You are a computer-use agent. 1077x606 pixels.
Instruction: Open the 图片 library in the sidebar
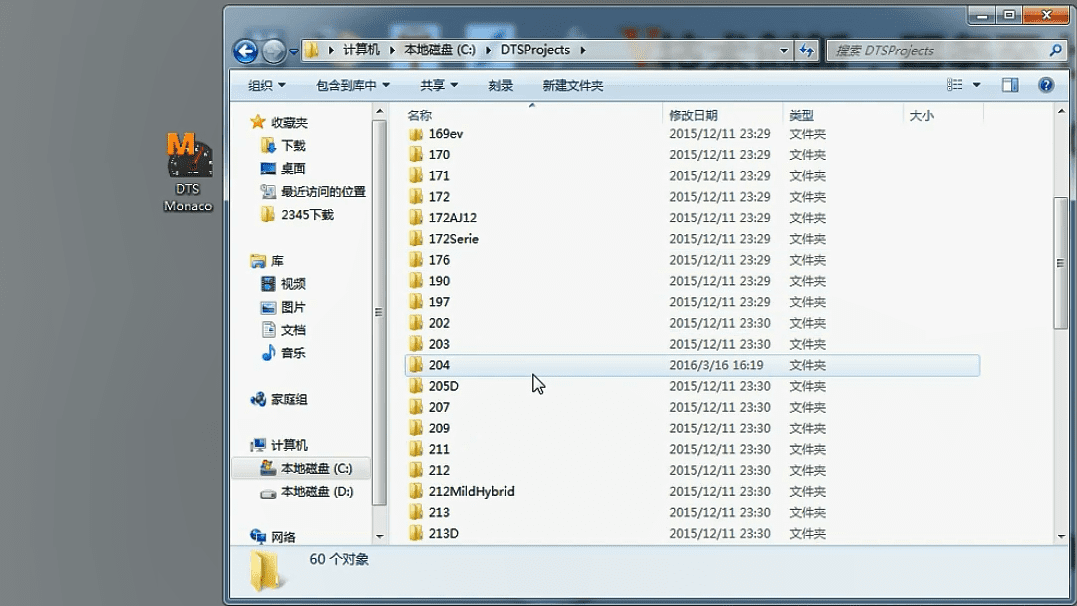tap(293, 307)
